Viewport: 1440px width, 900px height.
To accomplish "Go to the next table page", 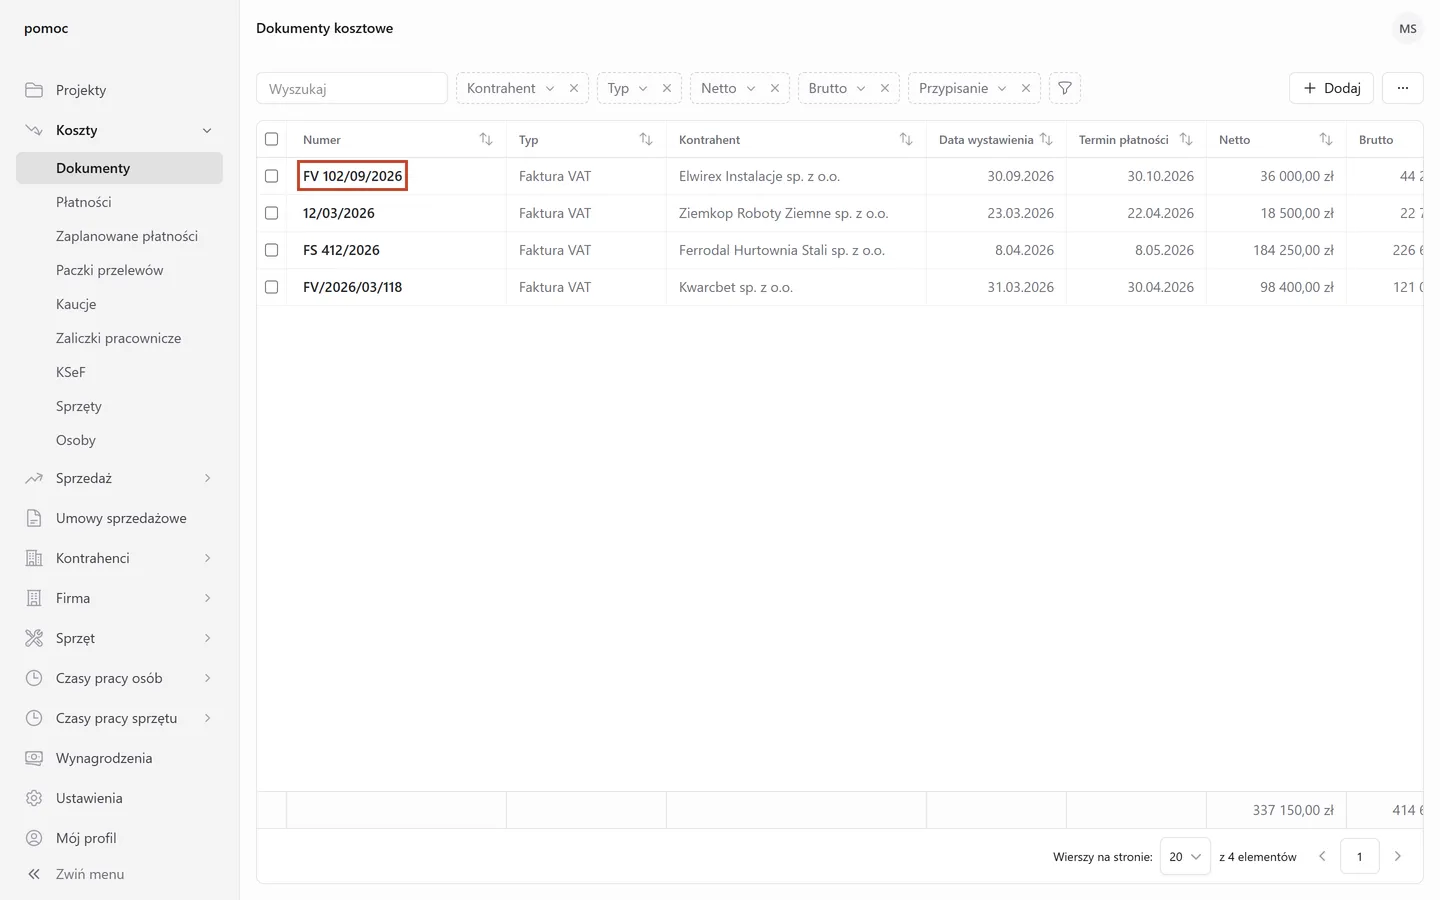I will tap(1398, 856).
